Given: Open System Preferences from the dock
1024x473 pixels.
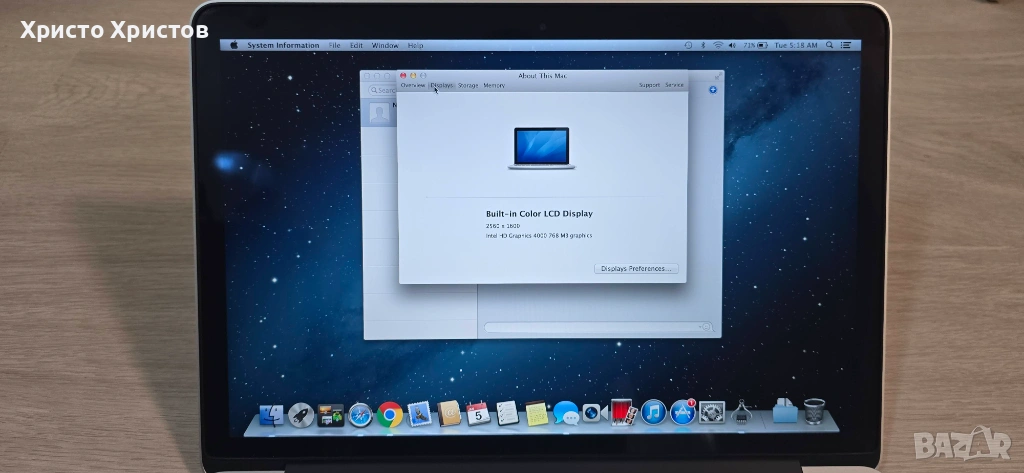Looking at the screenshot, I should [x=712, y=412].
